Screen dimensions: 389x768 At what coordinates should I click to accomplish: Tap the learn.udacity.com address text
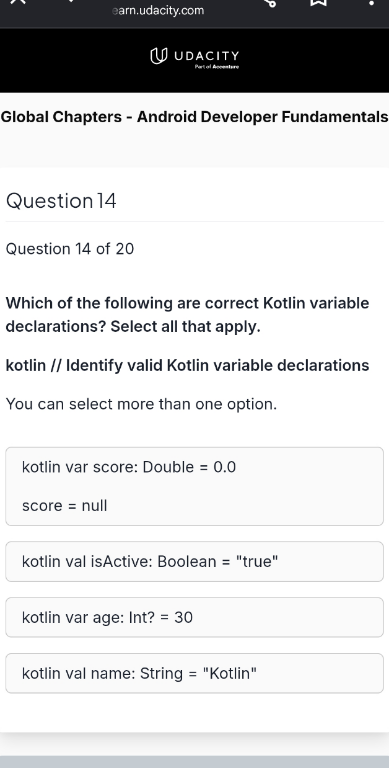click(158, 10)
